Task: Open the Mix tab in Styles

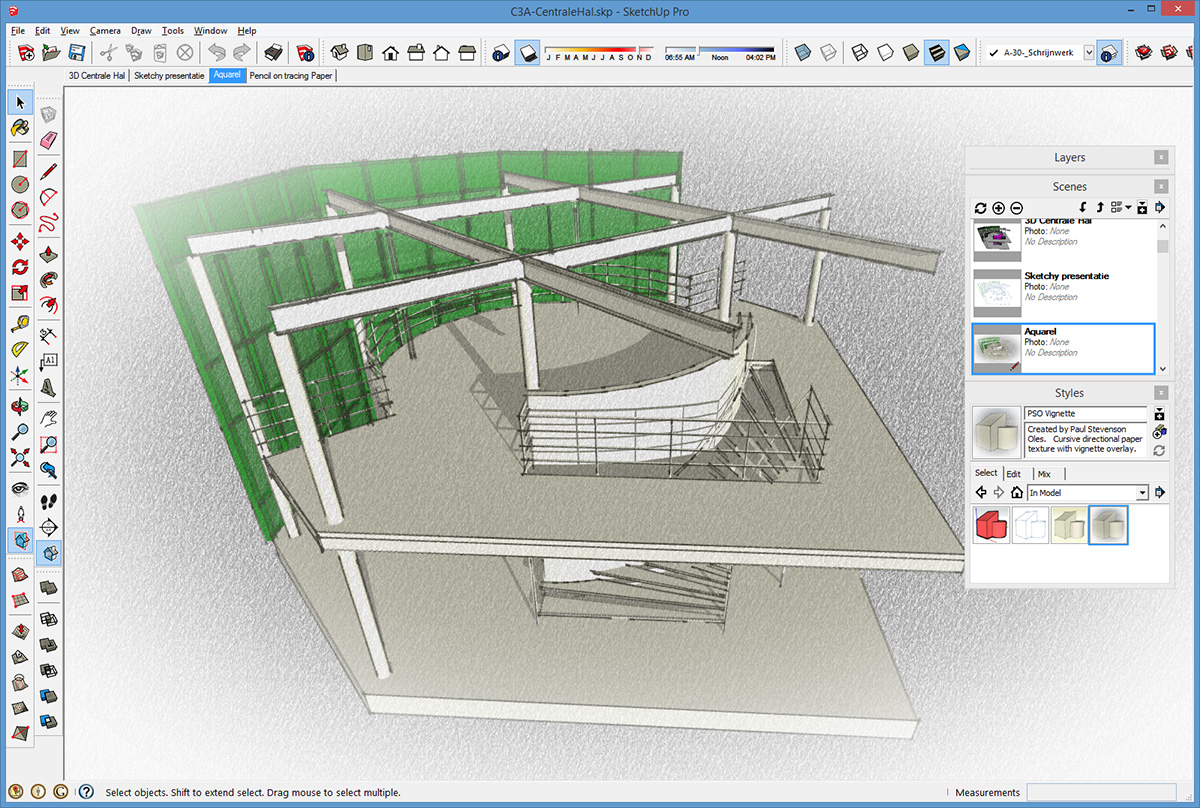Action: point(1044,474)
